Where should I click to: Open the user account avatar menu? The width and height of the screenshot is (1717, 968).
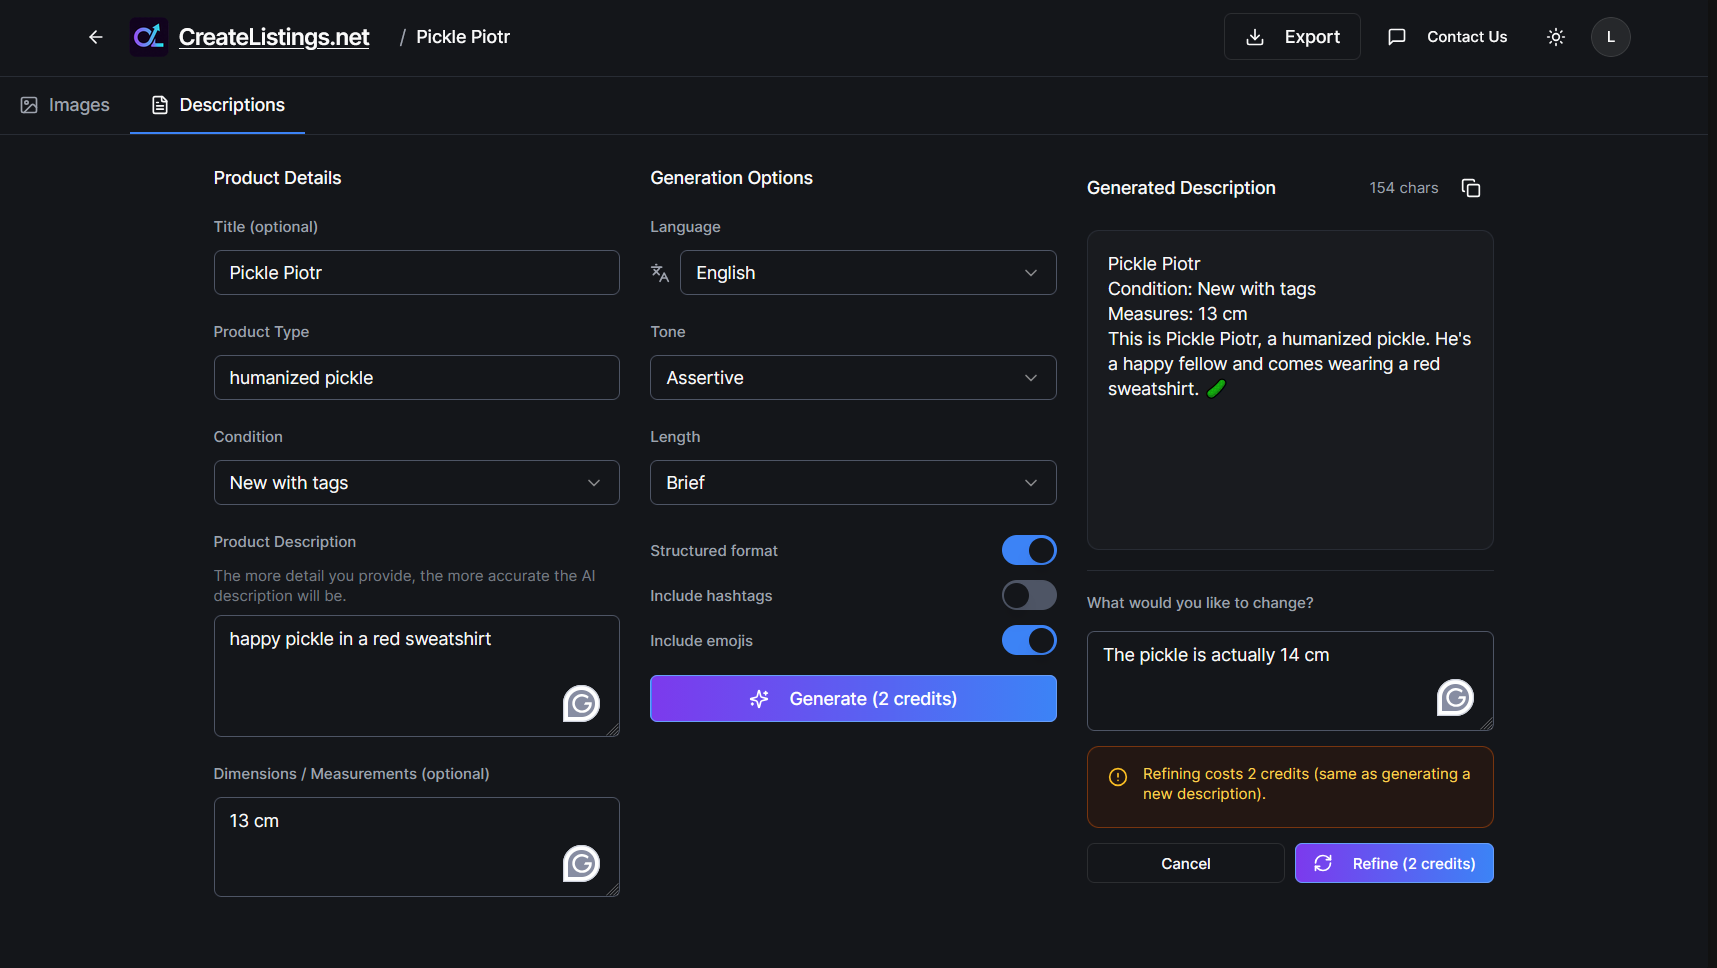(1610, 36)
